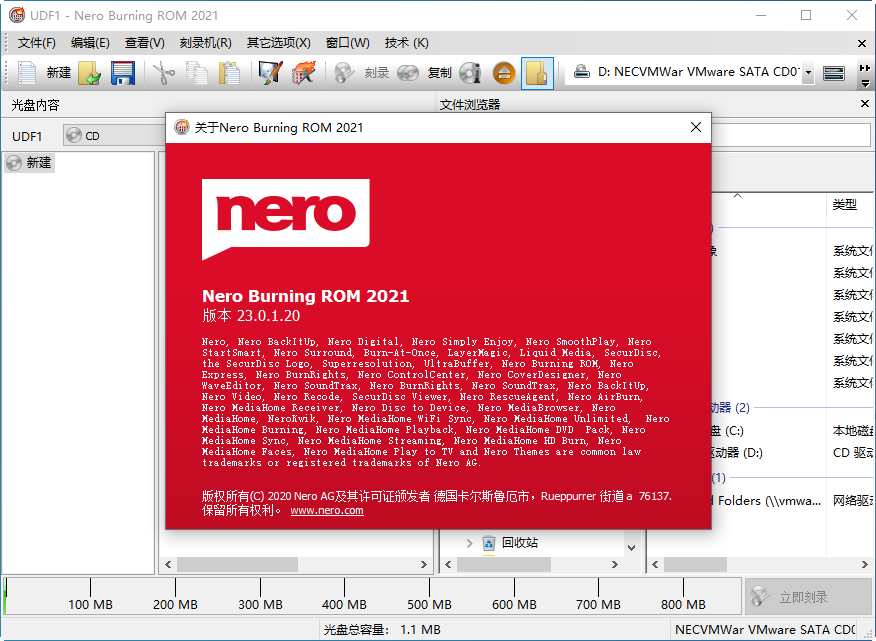Image resolution: width=876 pixels, height=641 pixels.
Task: Click the Nero Express burning house icon
Action: (303, 73)
